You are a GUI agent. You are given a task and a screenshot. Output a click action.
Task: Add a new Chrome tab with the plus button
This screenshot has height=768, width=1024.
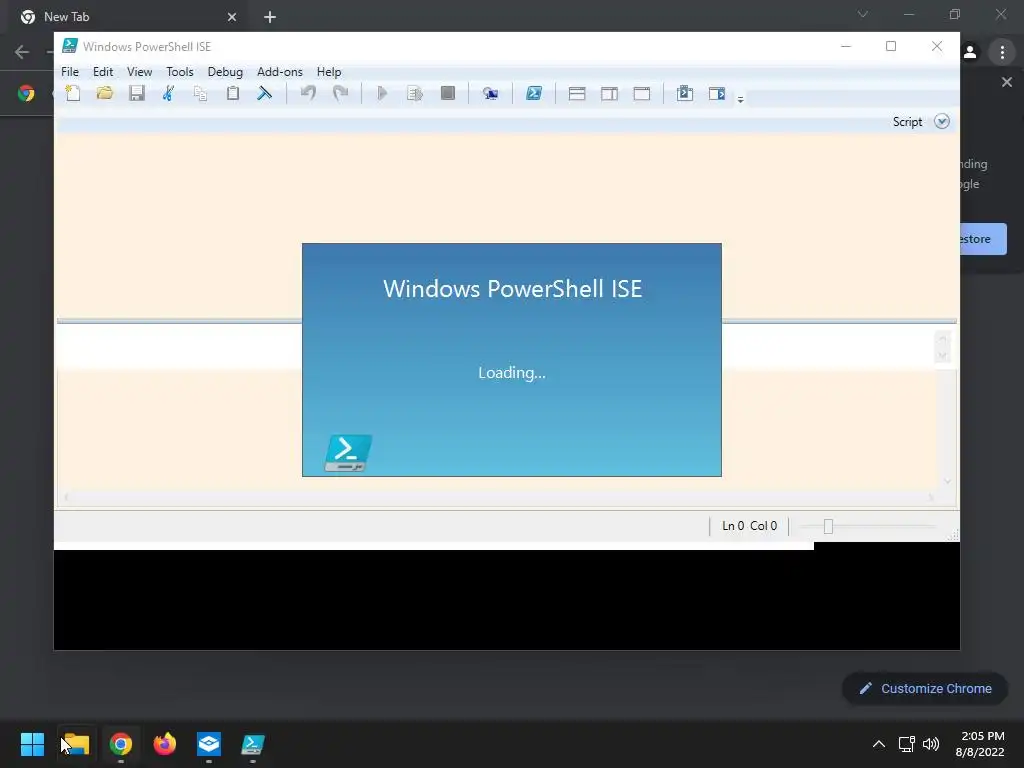click(270, 17)
